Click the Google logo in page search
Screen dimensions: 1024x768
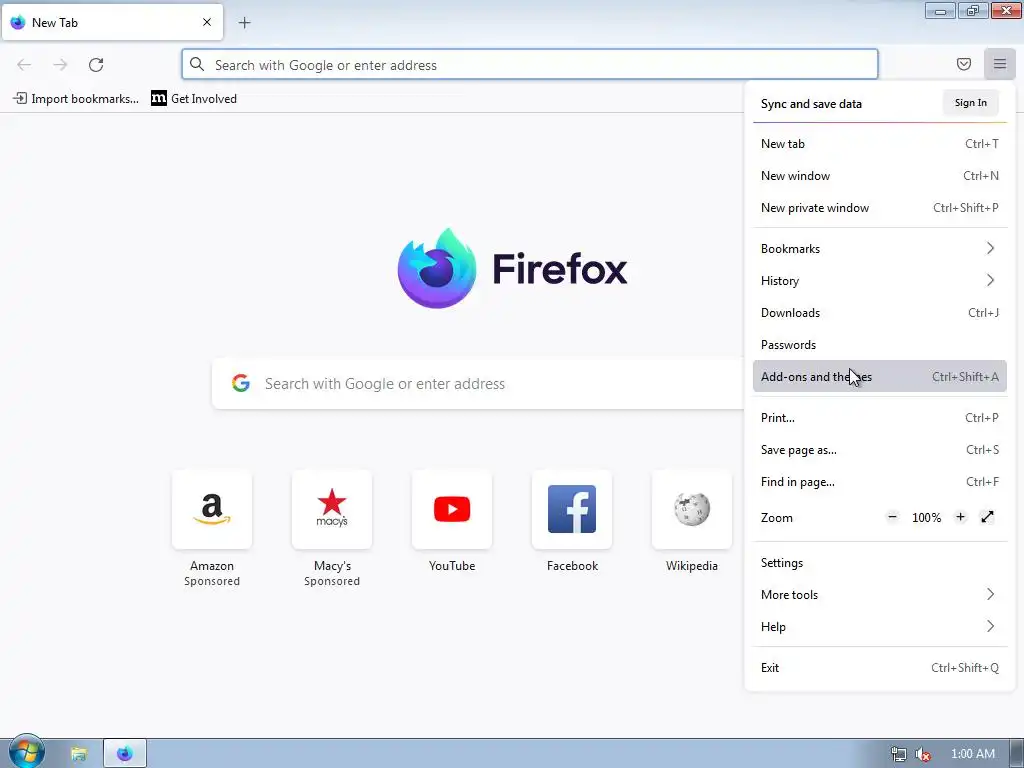point(241,383)
